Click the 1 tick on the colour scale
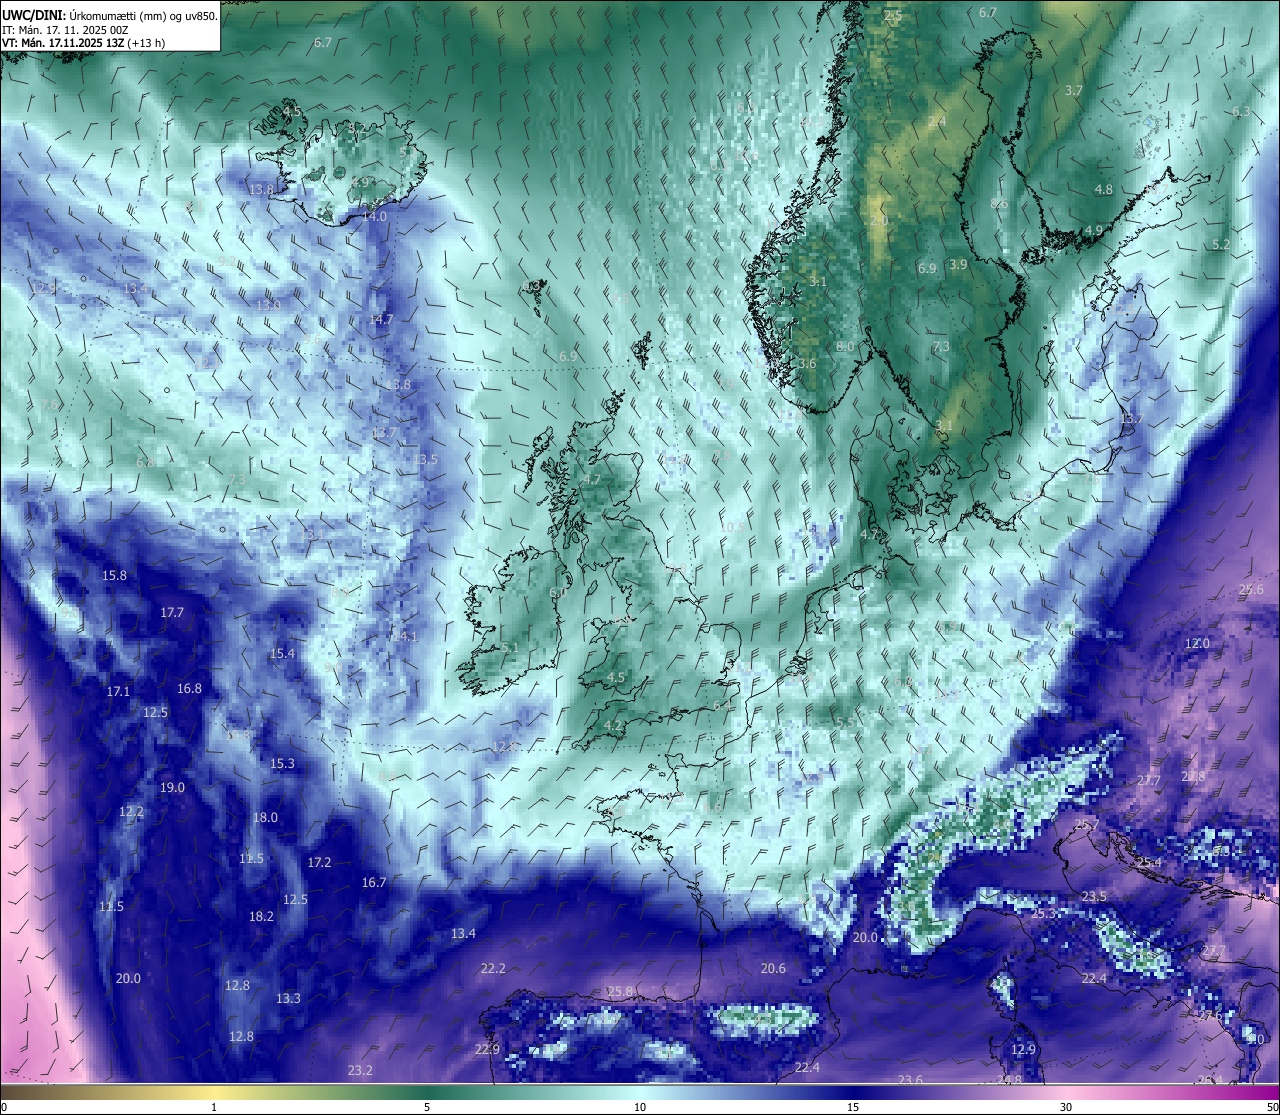 pyautogui.click(x=214, y=1106)
